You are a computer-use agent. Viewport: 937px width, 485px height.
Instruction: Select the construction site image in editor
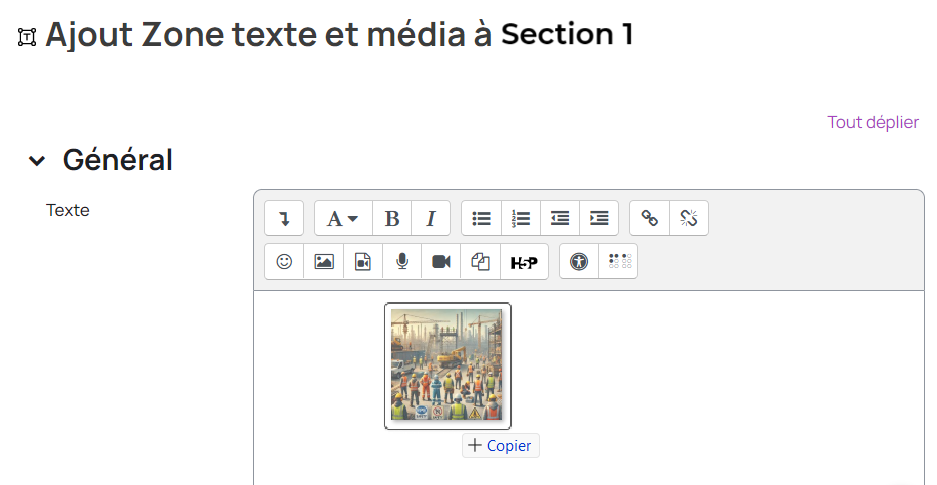(x=448, y=366)
